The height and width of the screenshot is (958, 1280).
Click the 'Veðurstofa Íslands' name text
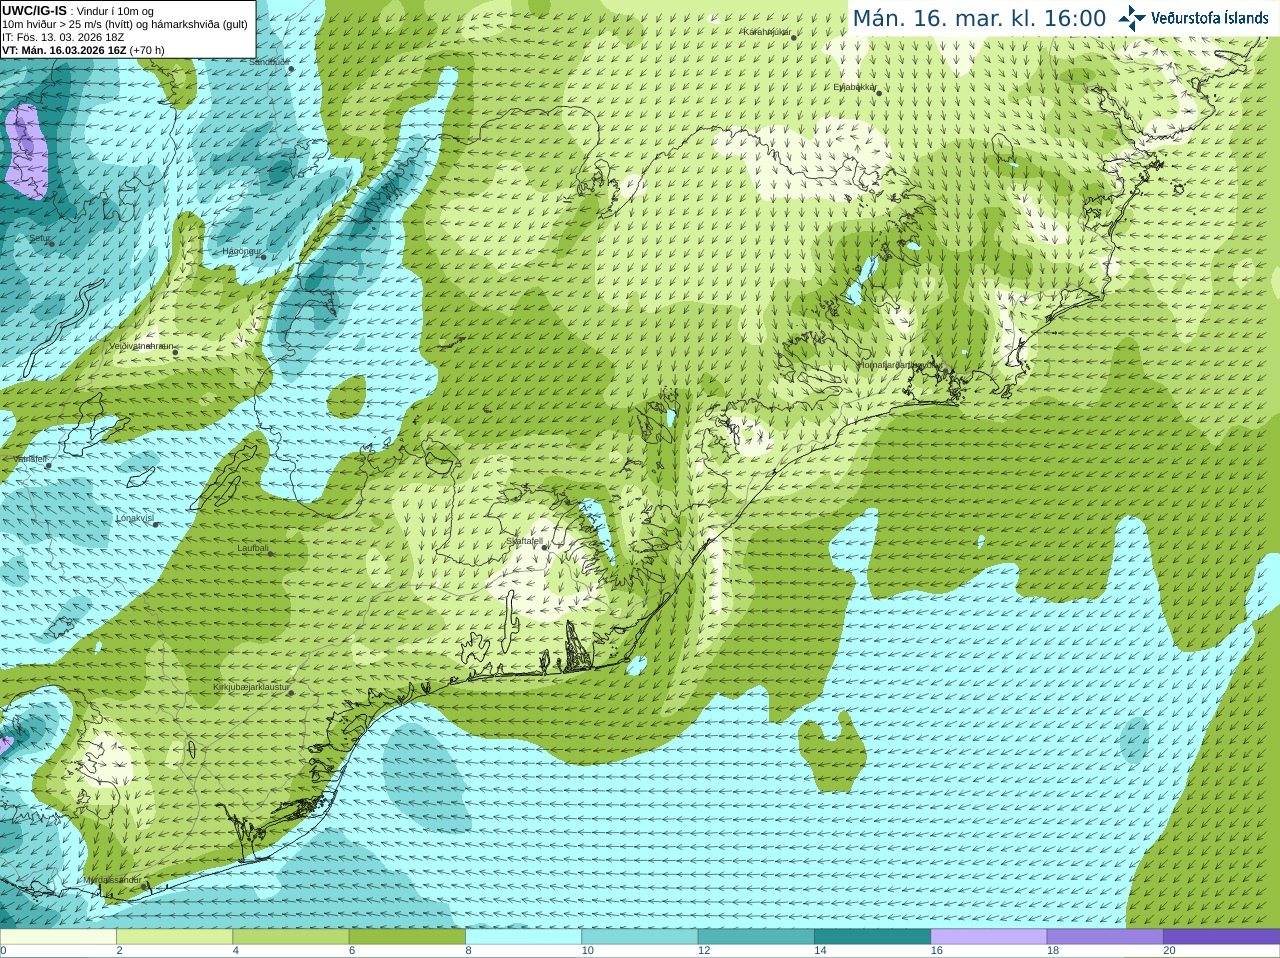[x=1209, y=18]
